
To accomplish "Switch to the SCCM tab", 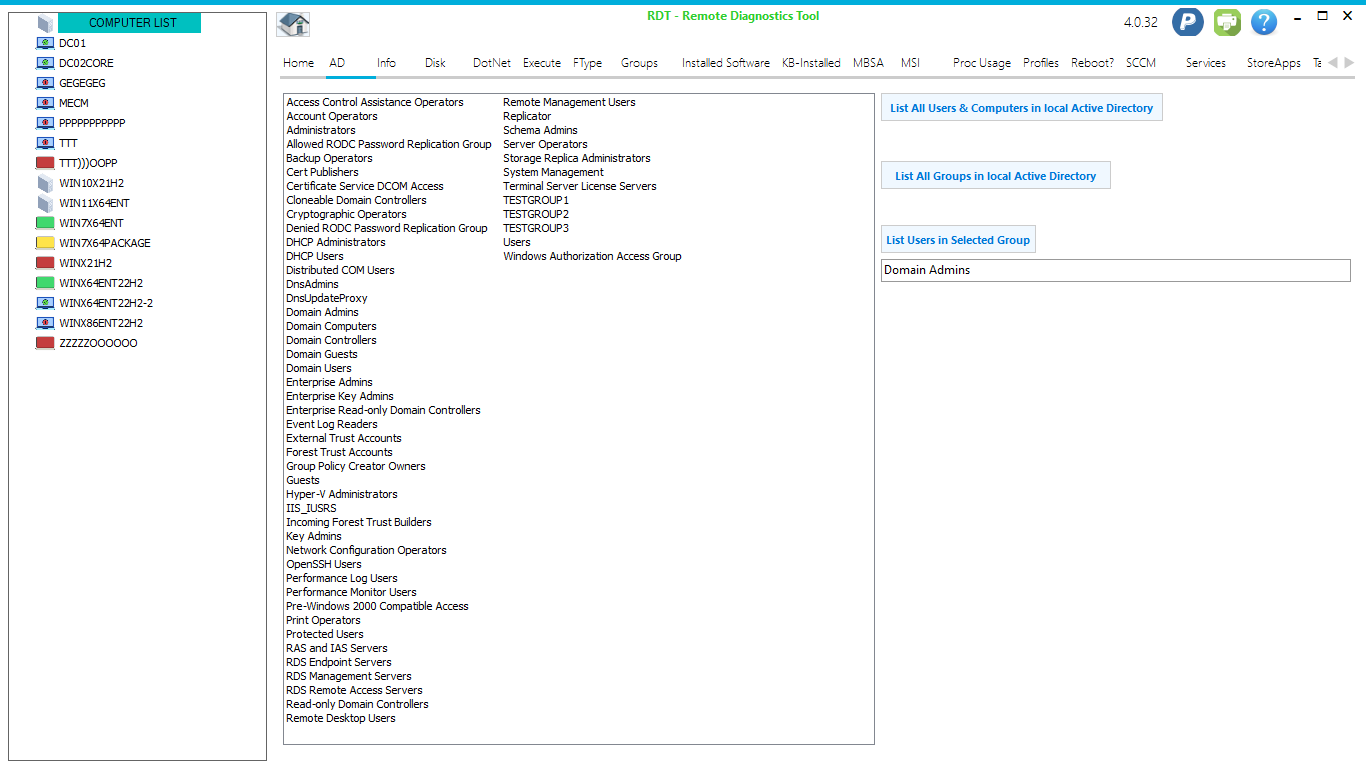I will point(1141,63).
